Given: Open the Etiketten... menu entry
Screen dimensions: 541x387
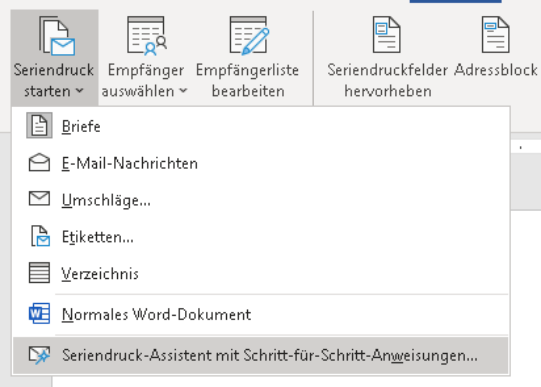Looking at the screenshot, I should 261,236.
